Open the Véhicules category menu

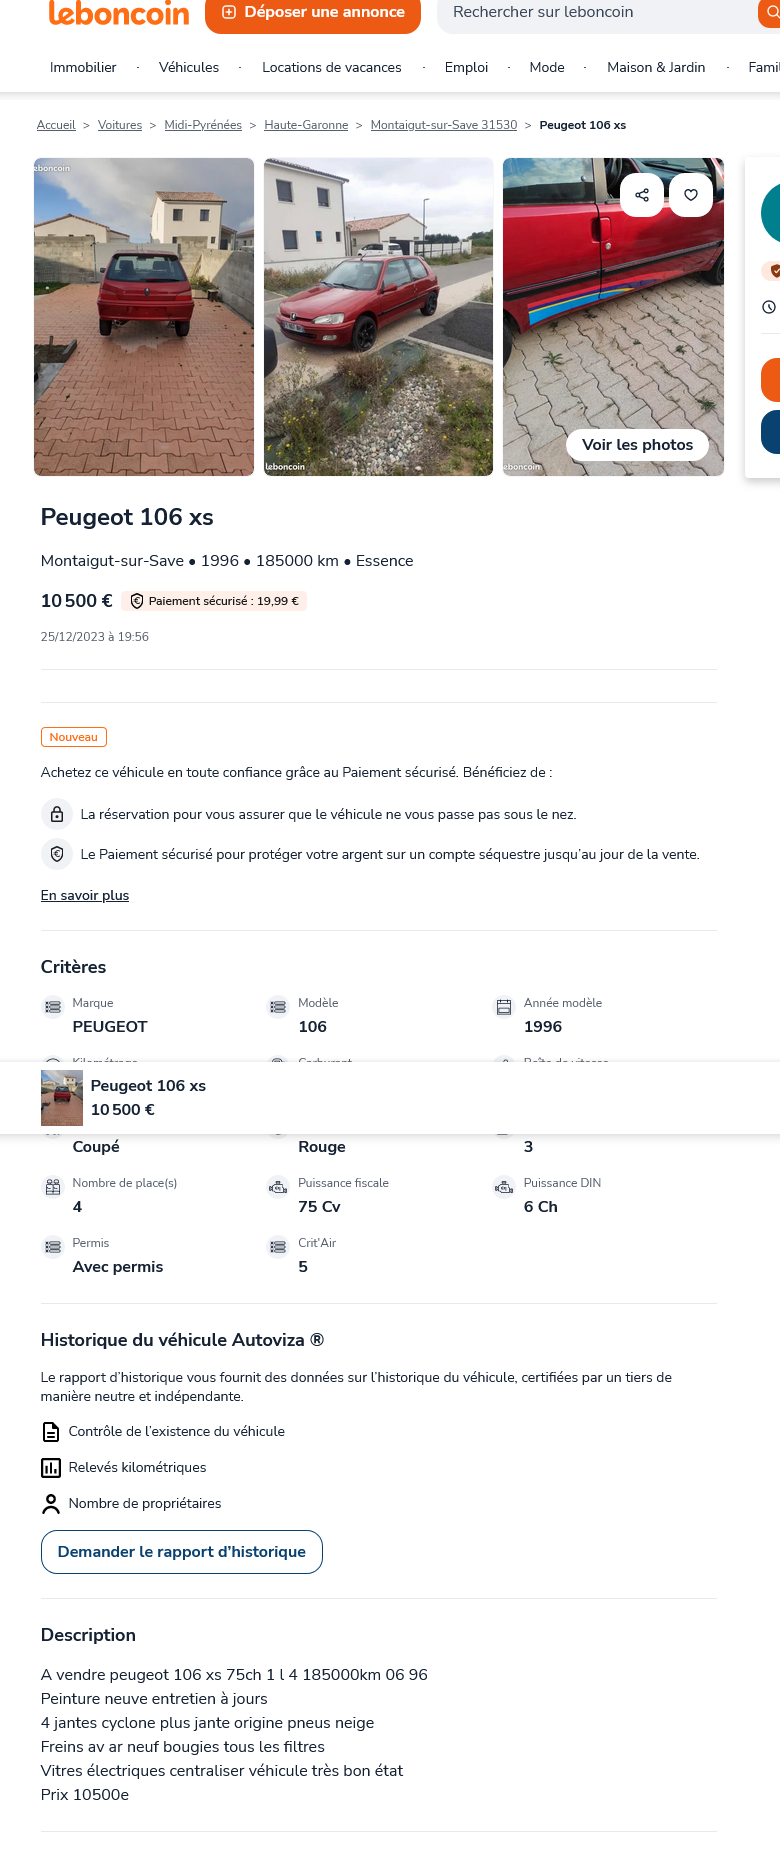189,67
